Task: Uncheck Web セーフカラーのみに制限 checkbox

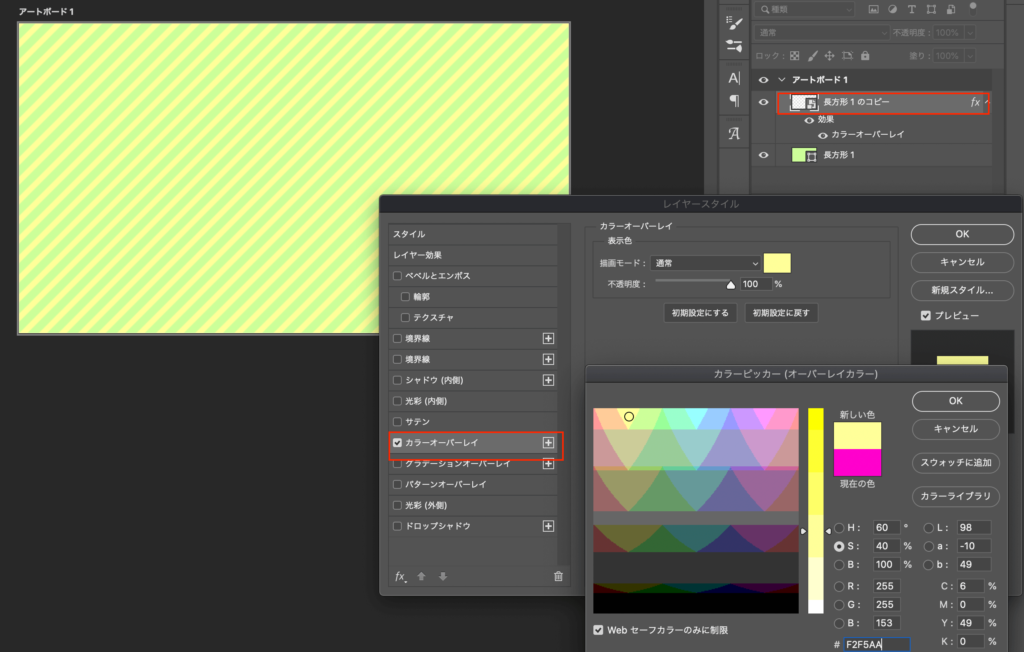Action: tap(598, 630)
